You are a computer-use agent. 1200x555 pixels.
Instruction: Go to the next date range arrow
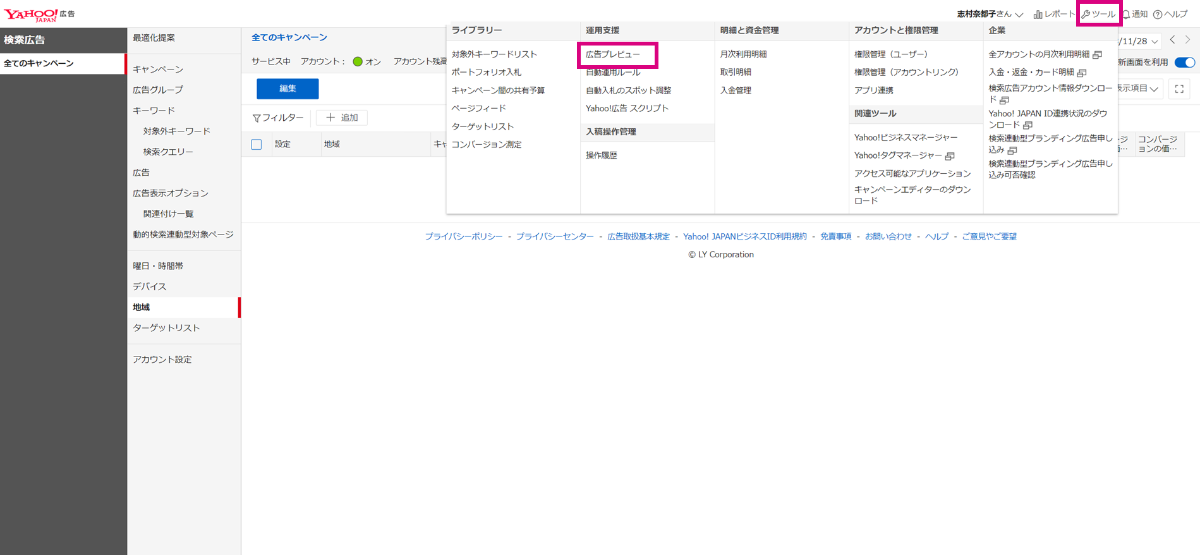click(x=1186, y=41)
